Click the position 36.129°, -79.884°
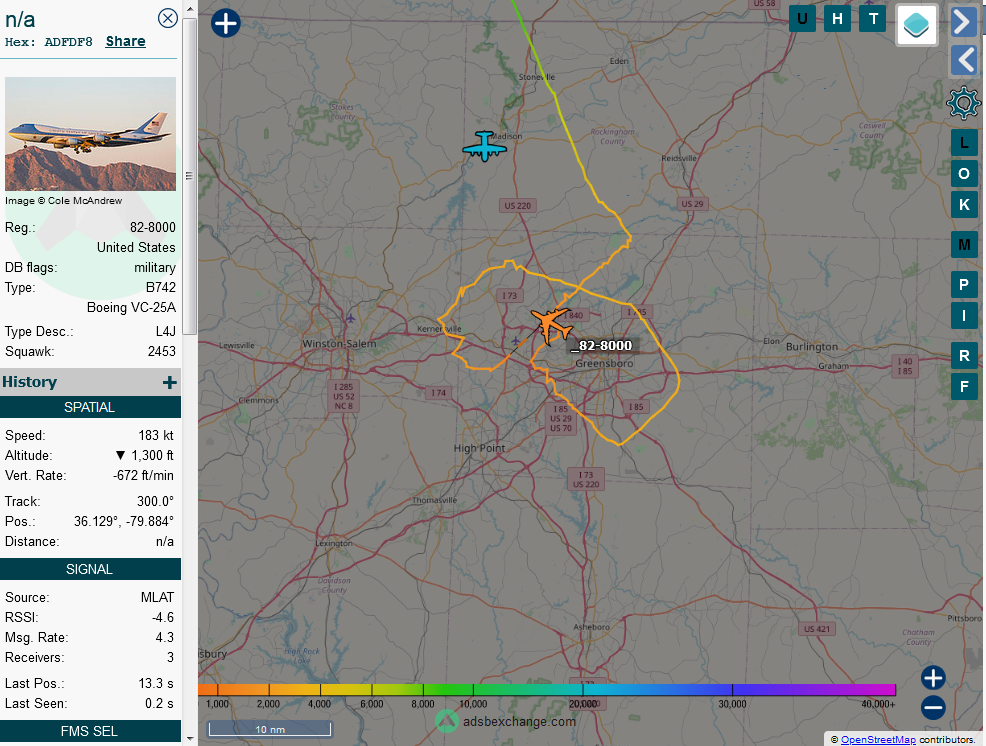The width and height of the screenshot is (986, 746). point(124,521)
